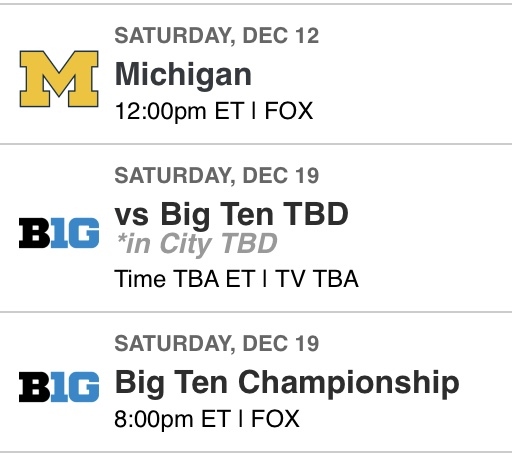This screenshot has width=512, height=455.
Task: Tap the TV TBA label
Action: [317, 279]
